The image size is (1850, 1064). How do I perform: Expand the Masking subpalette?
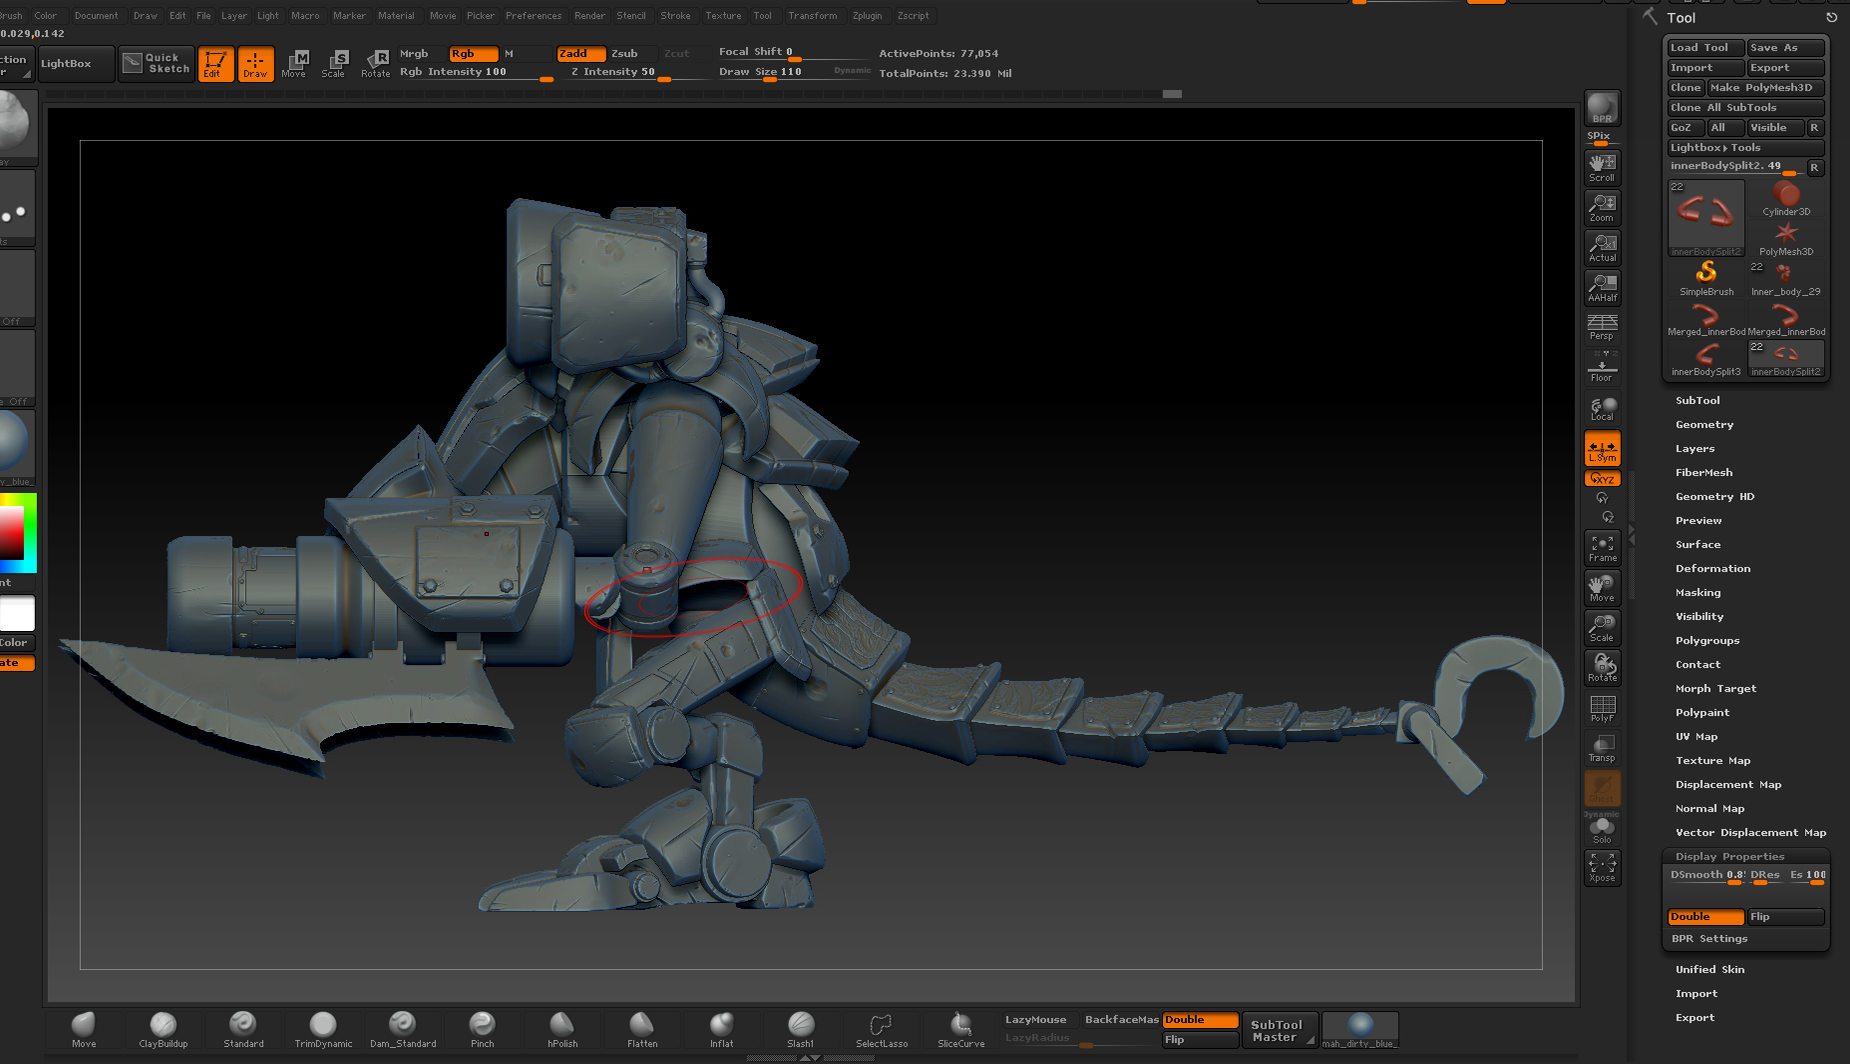pyautogui.click(x=1698, y=593)
